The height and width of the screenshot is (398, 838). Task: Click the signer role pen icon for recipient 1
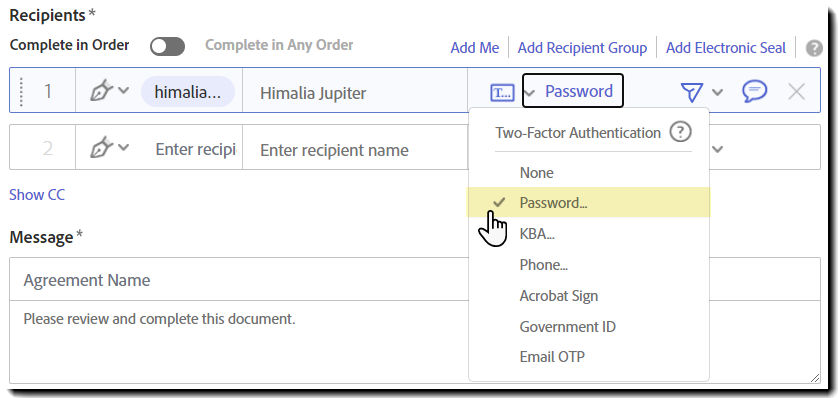click(102, 91)
